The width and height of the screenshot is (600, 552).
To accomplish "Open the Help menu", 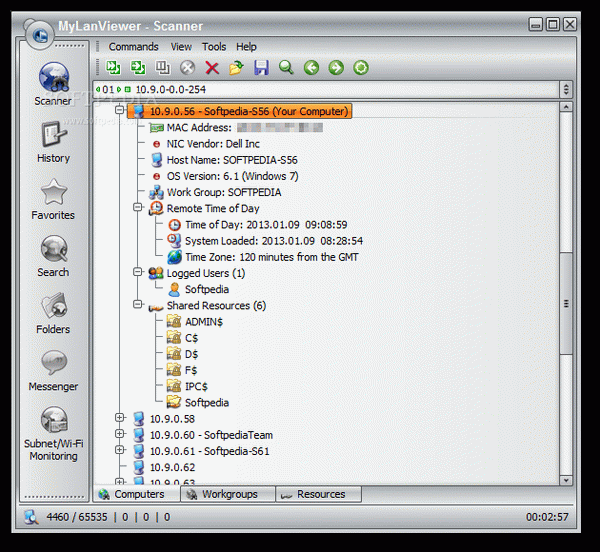I will [x=246, y=47].
